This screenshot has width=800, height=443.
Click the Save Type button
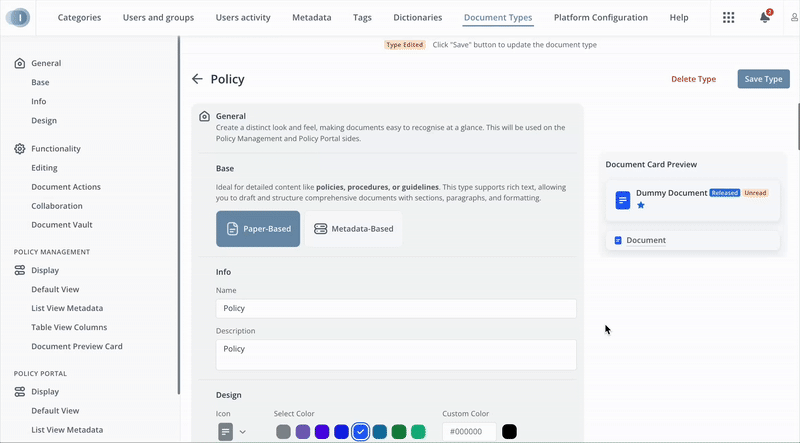[763, 79]
